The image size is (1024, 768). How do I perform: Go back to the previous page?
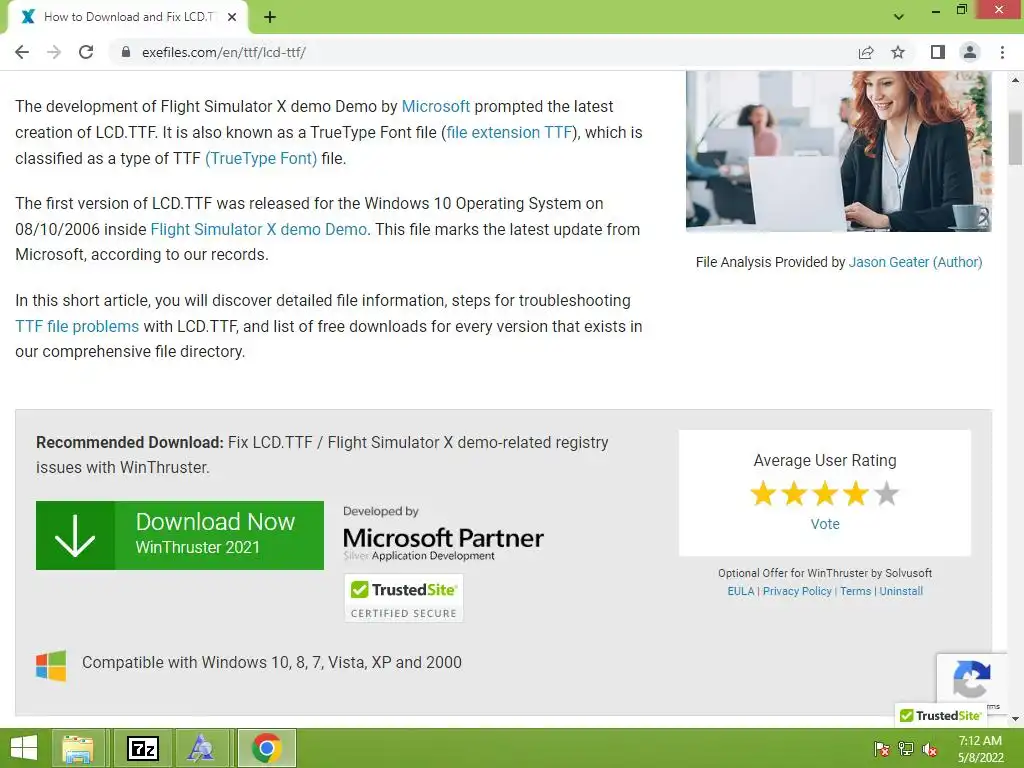(22, 52)
